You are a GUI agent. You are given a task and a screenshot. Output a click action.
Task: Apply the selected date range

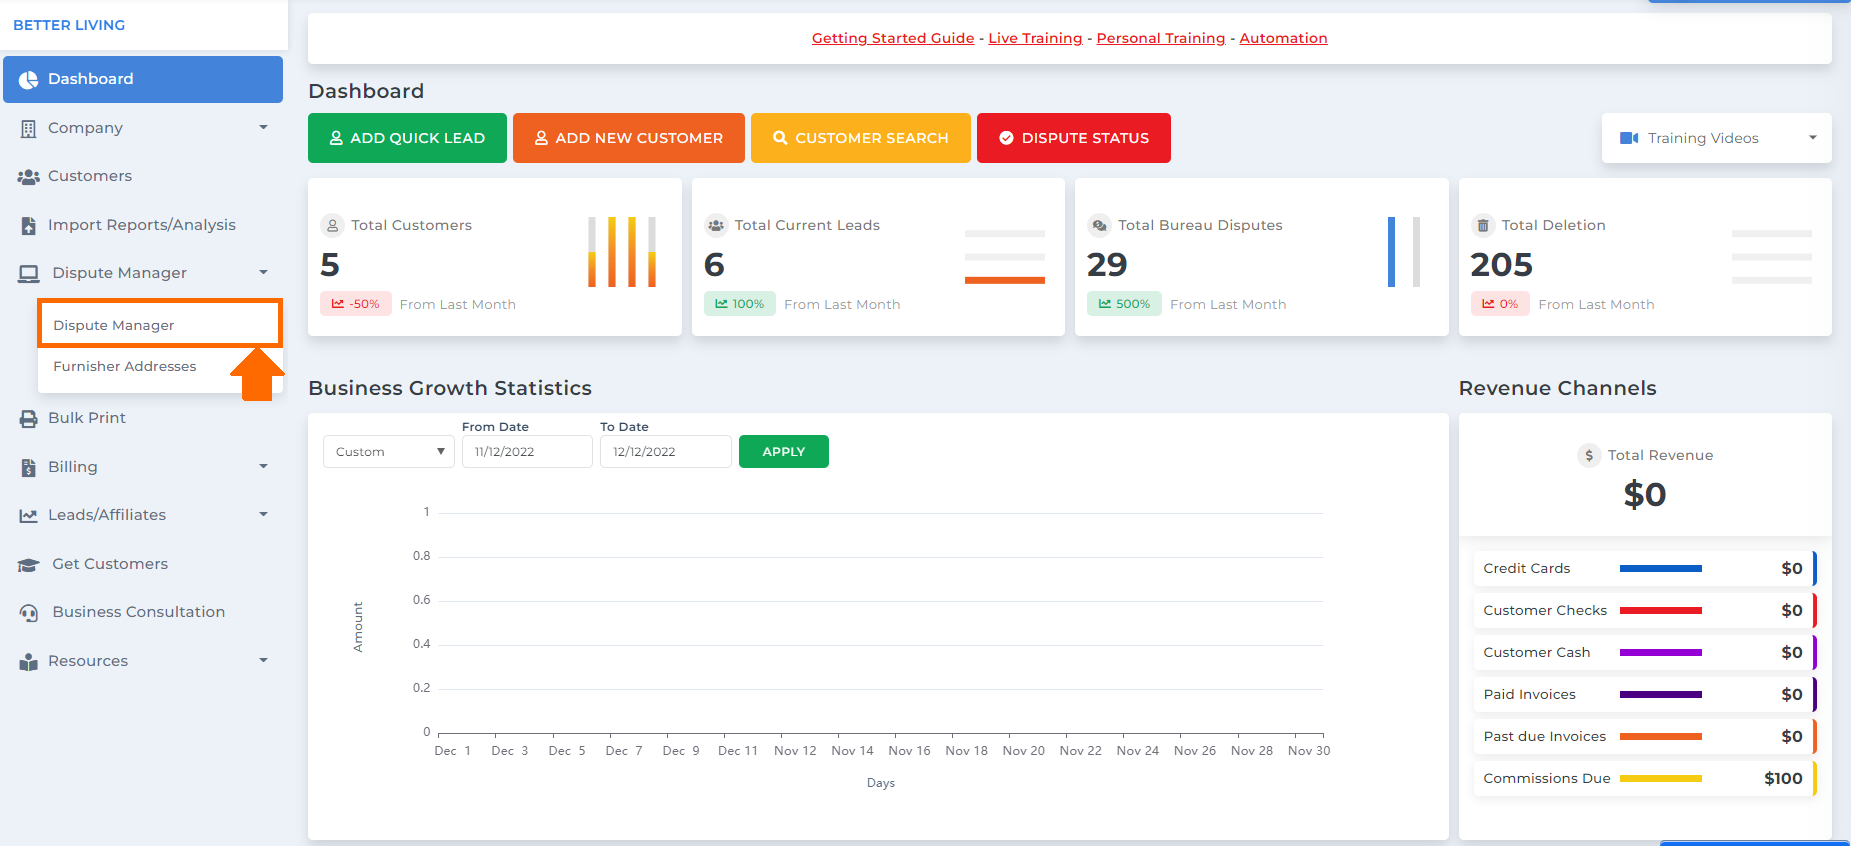click(784, 452)
